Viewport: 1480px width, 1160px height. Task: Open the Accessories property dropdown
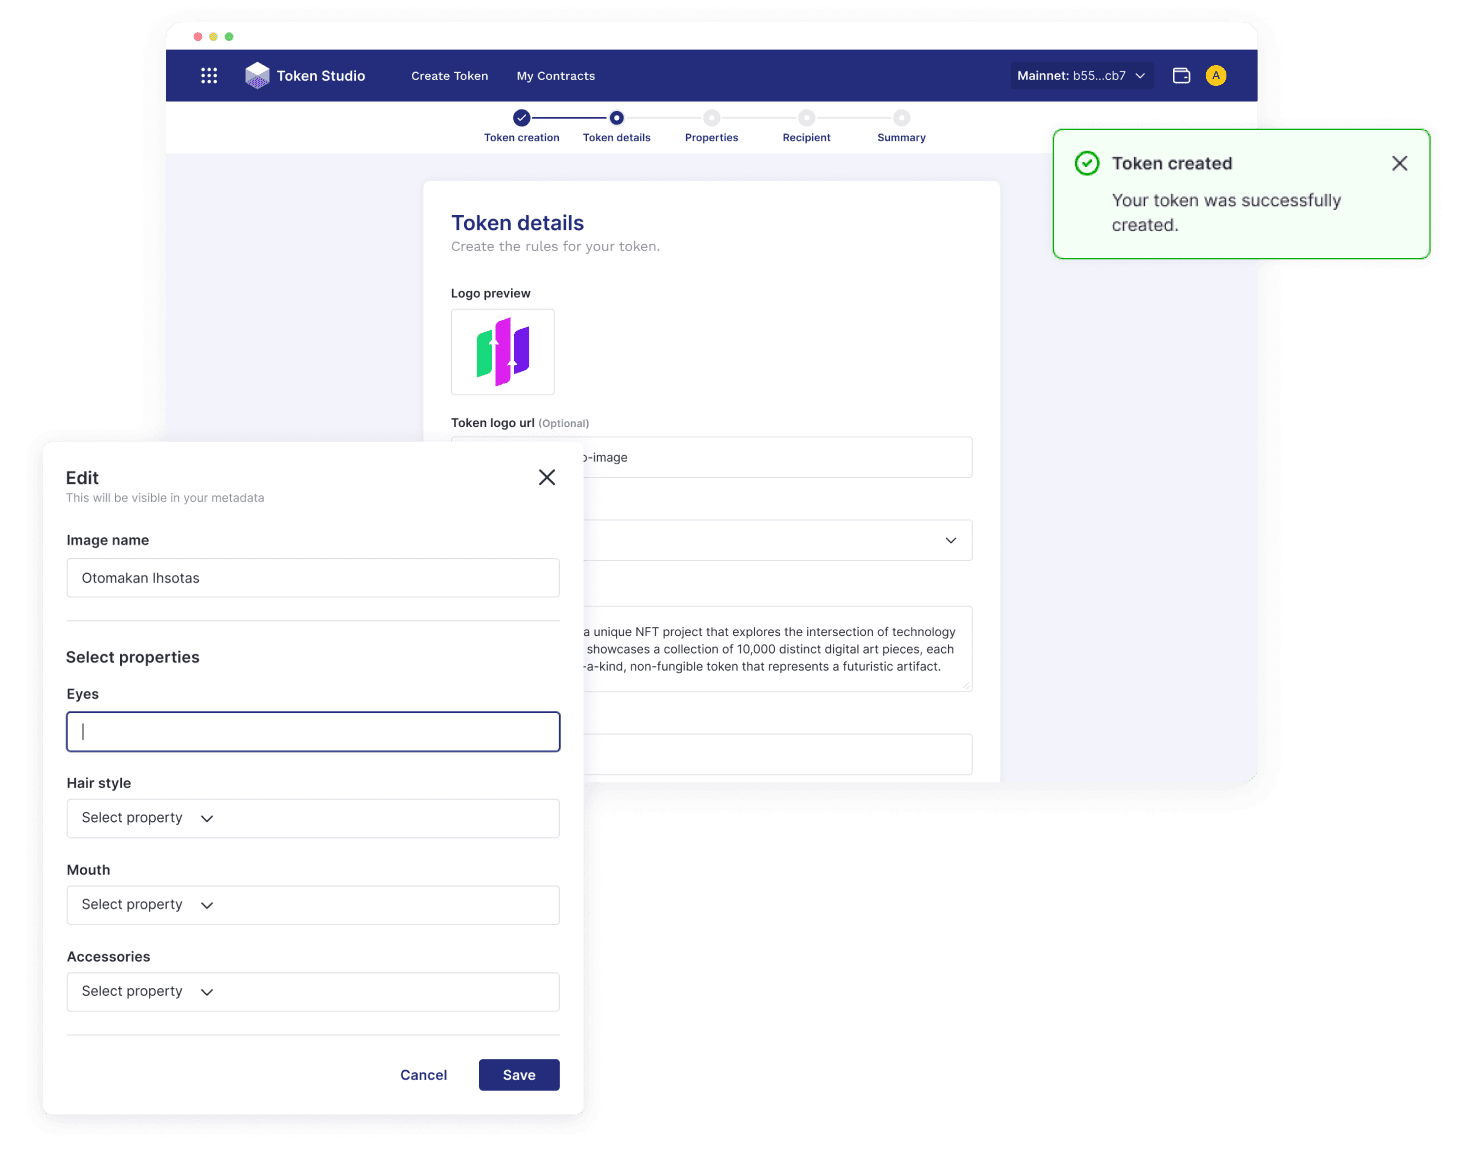pos(313,992)
